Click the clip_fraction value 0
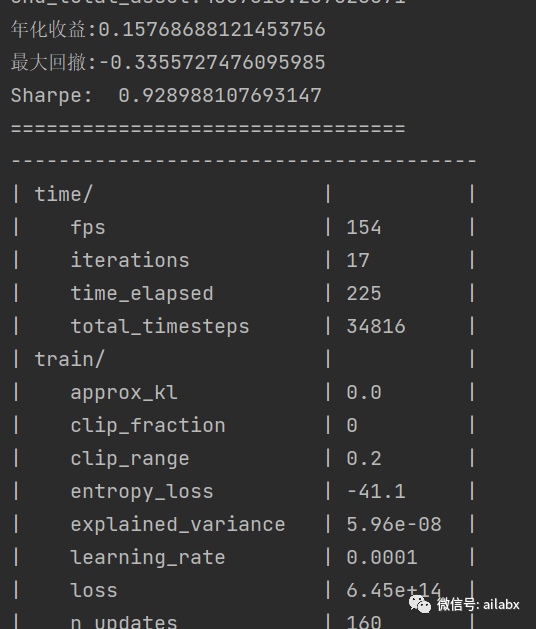Viewport: 536px width, 629px height. [x=352, y=425]
